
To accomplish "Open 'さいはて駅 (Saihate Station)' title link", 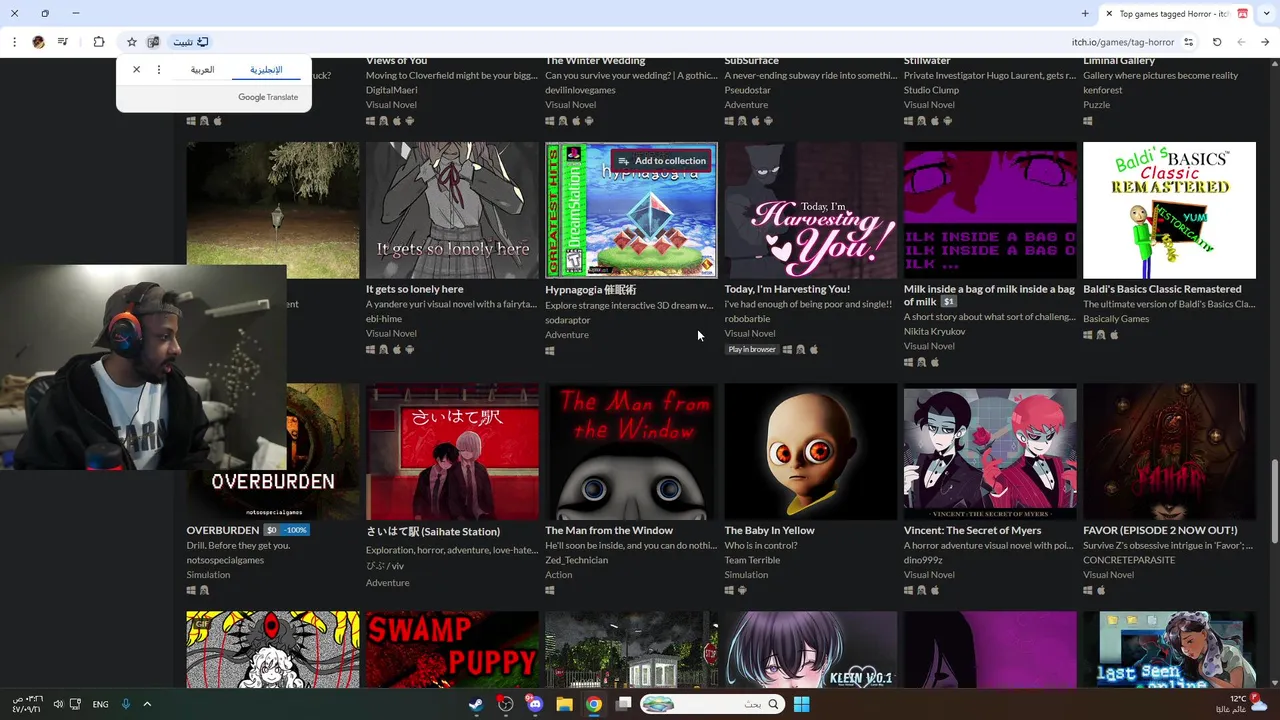I will (433, 531).
